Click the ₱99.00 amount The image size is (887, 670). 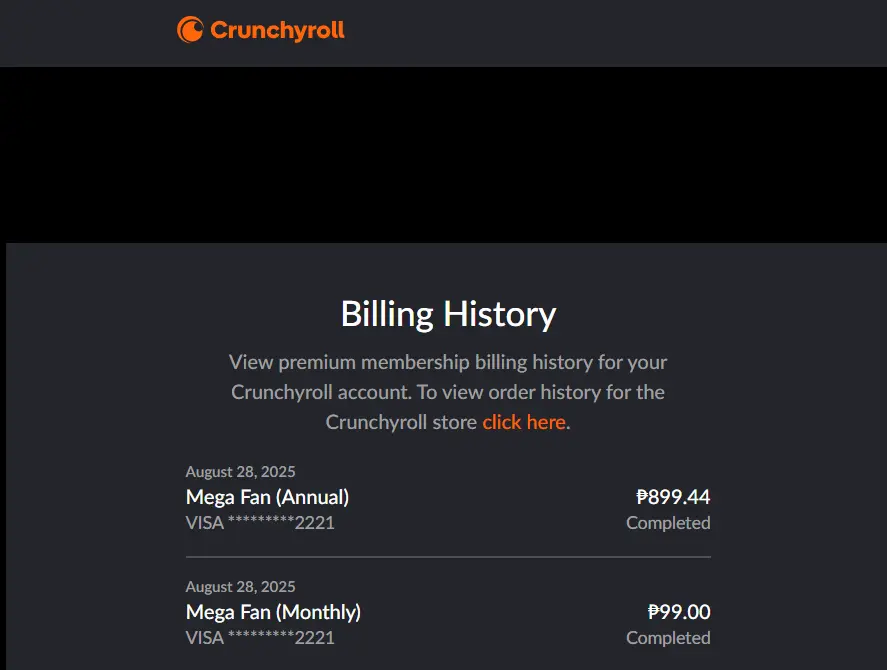click(x=679, y=612)
